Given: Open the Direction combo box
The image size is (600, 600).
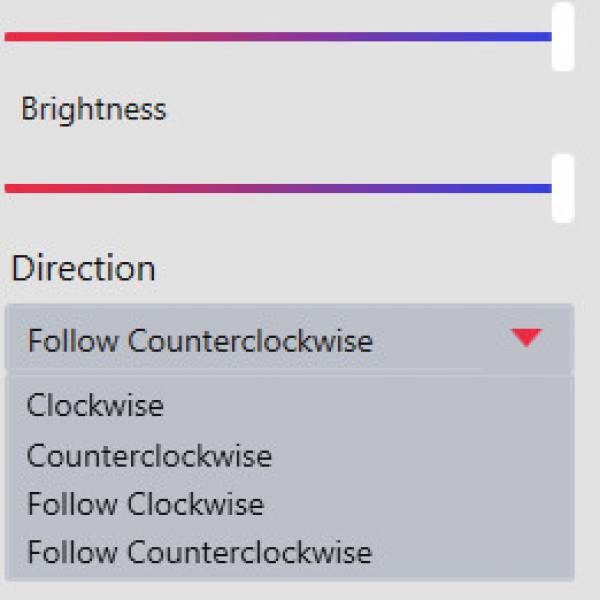Looking at the screenshot, I should click(x=288, y=340).
